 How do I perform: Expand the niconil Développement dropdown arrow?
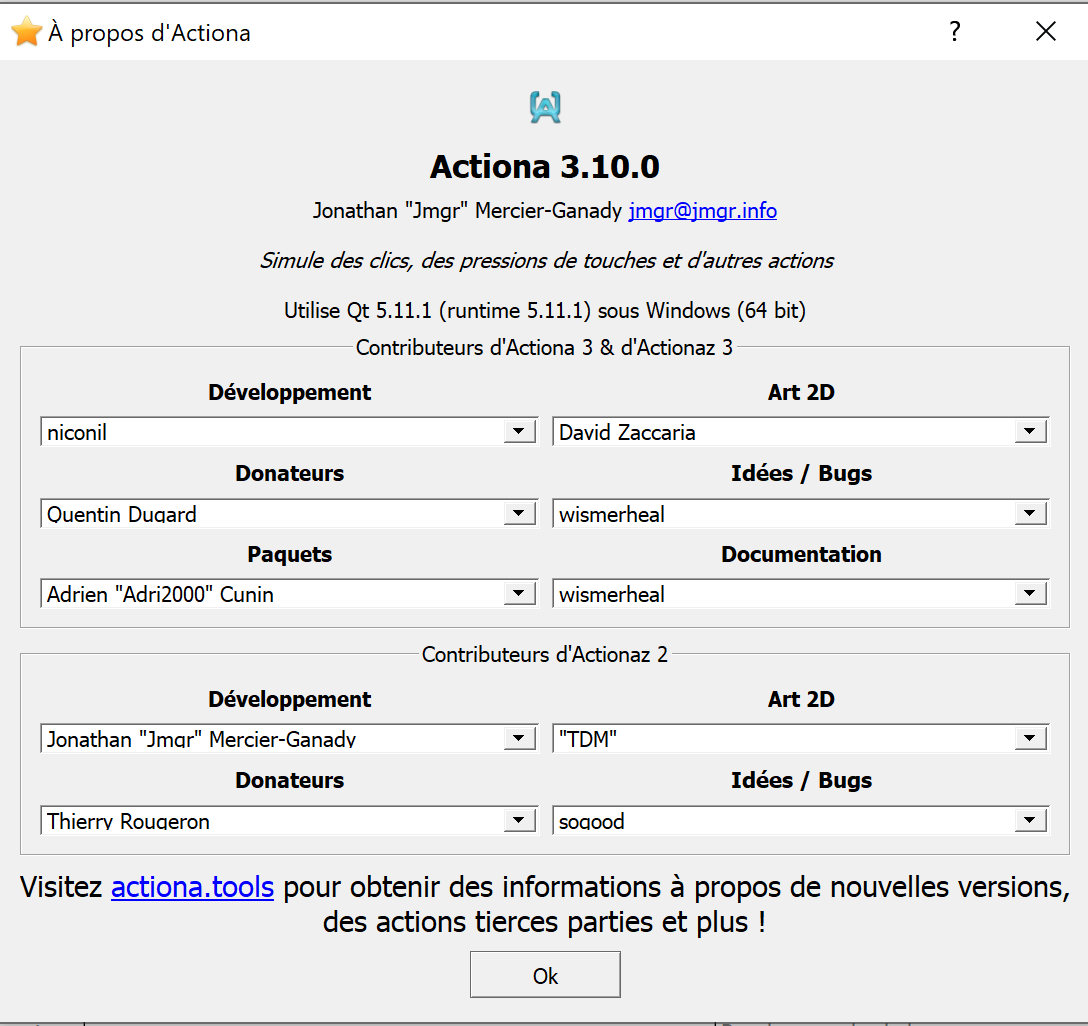tap(519, 431)
